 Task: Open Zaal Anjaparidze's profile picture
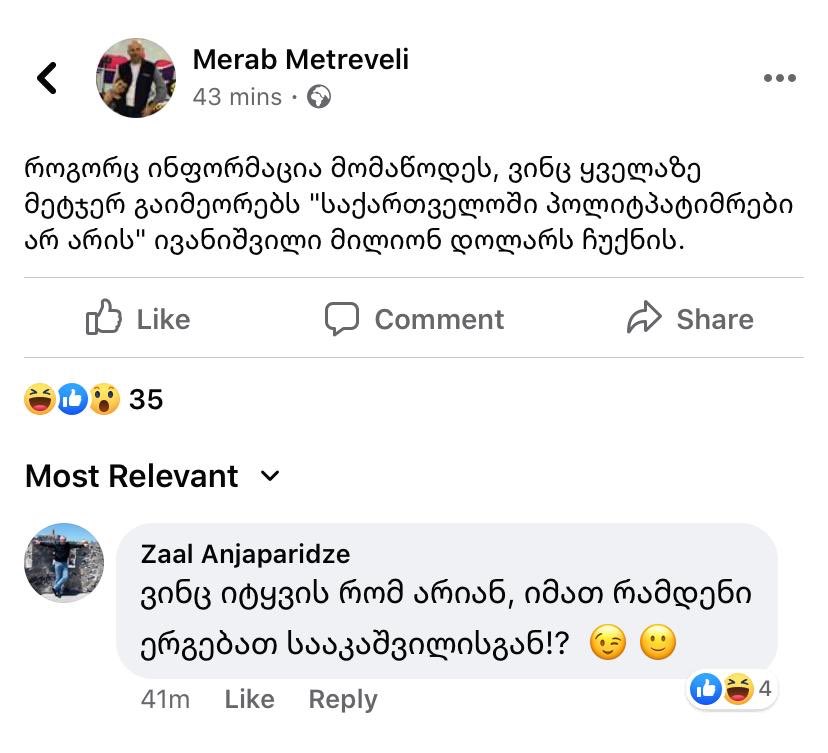[x=64, y=562]
